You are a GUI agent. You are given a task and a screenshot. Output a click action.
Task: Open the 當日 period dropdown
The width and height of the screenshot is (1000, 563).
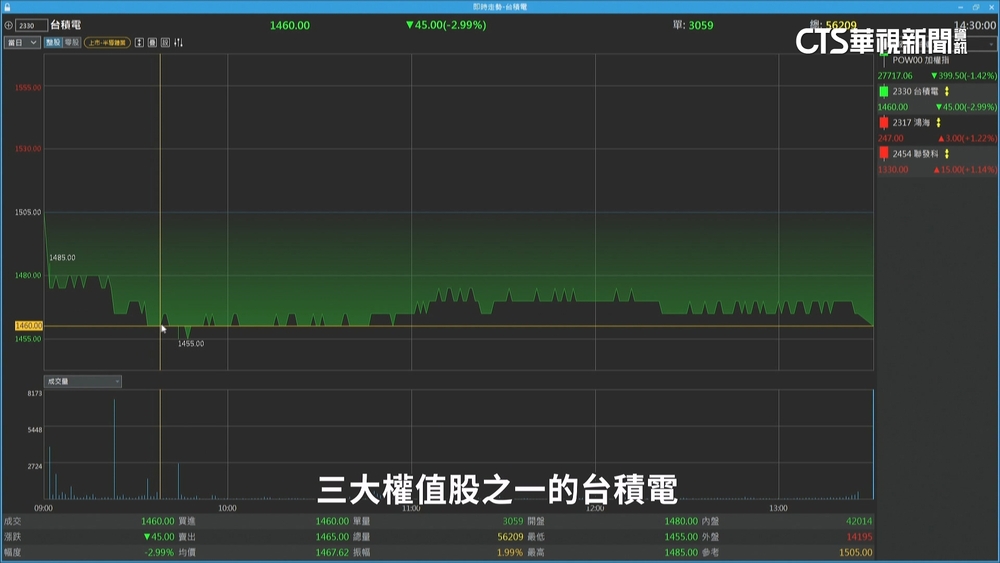coord(22,43)
